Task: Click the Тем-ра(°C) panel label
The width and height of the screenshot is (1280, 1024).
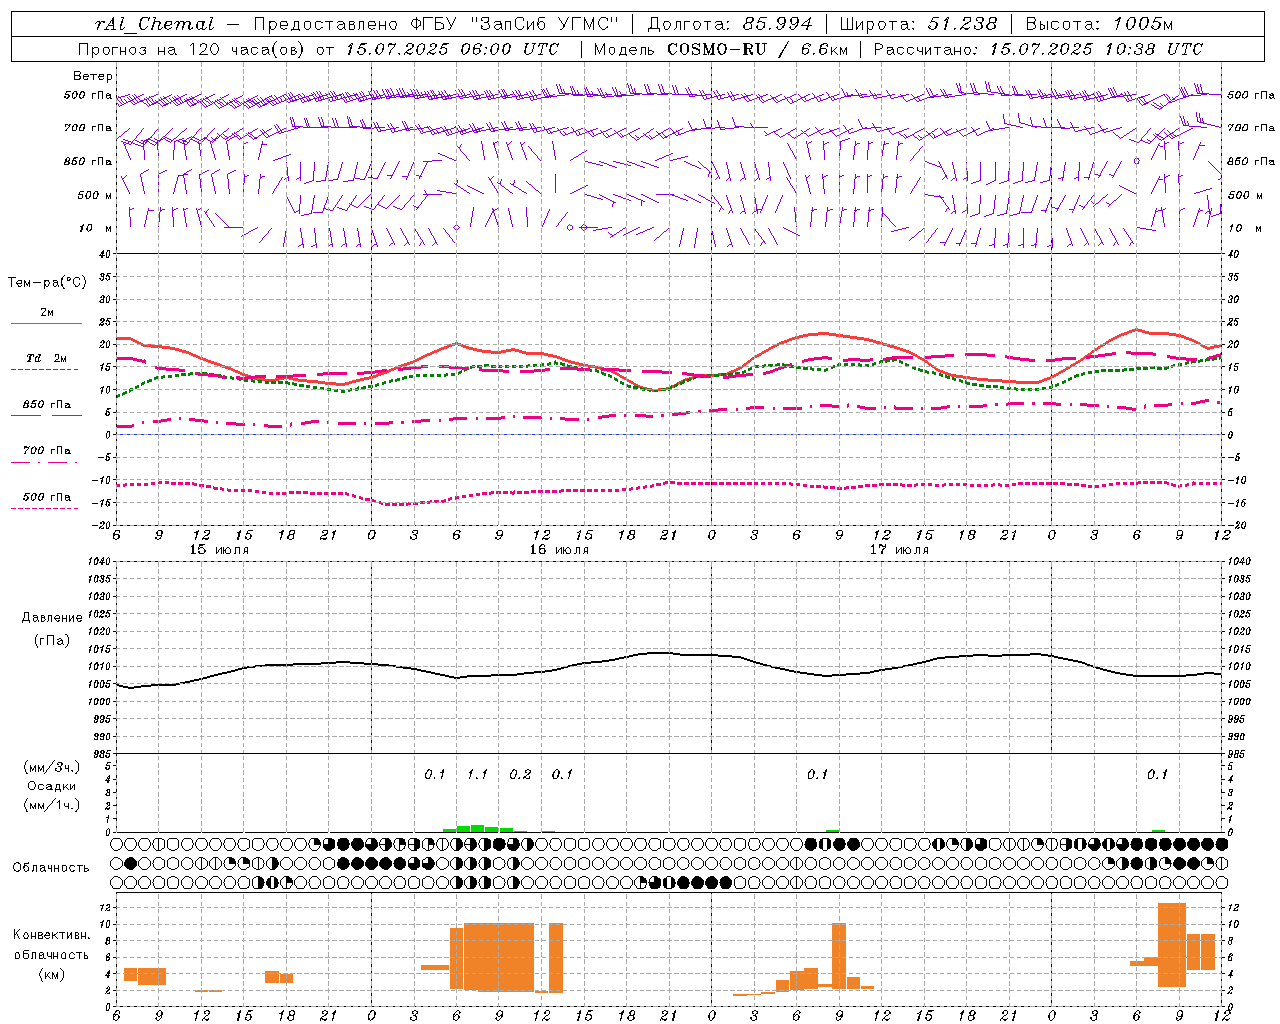Action: point(47,283)
